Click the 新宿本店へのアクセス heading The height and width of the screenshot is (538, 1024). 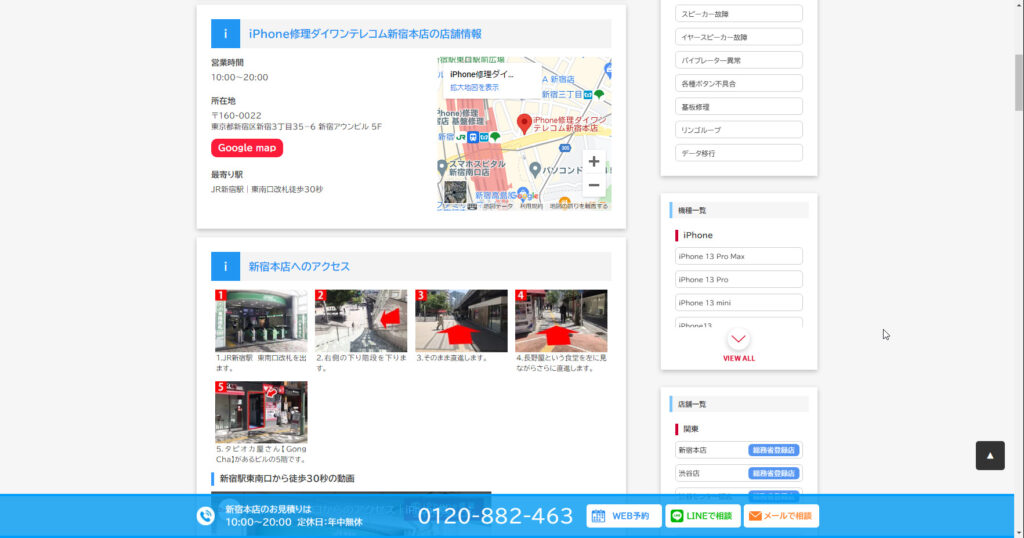pyautogui.click(x=299, y=266)
